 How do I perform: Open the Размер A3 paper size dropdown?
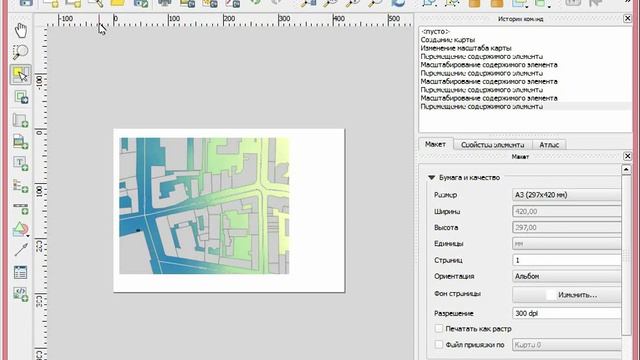(567, 195)
